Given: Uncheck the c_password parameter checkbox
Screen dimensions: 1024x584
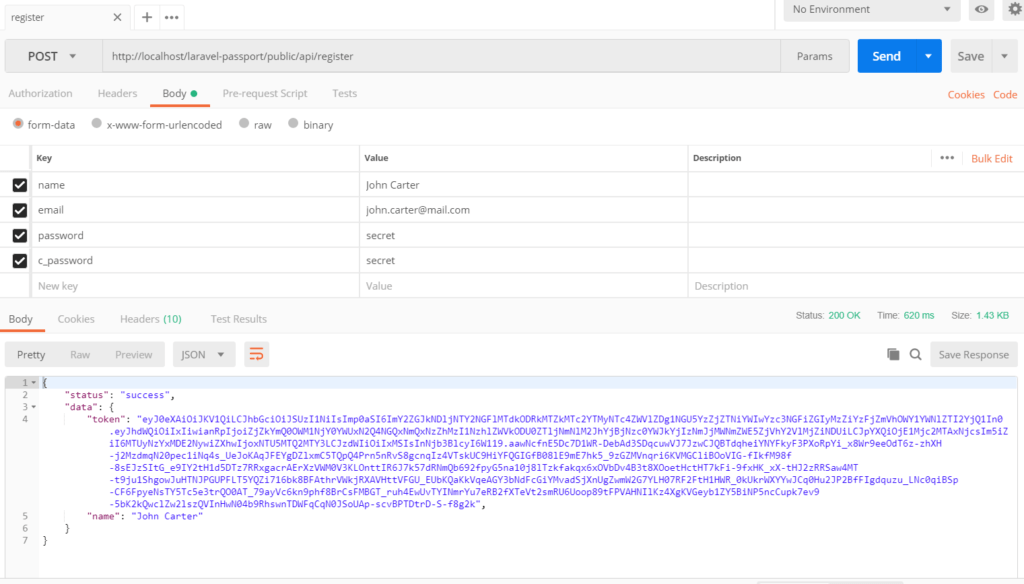Looking at the screenshot, I should tap(20, 261).
